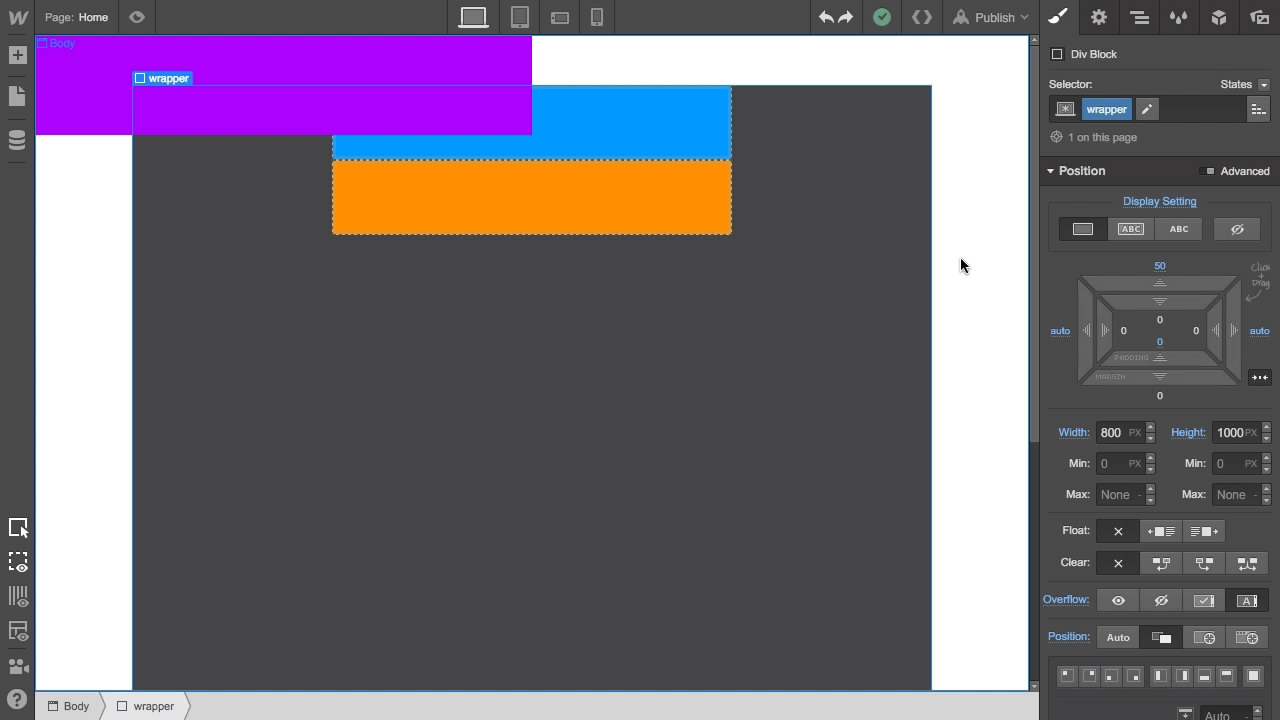Select the orange block on canvas
Screen dimensions: 1280x720
click(x=532, y=198)
